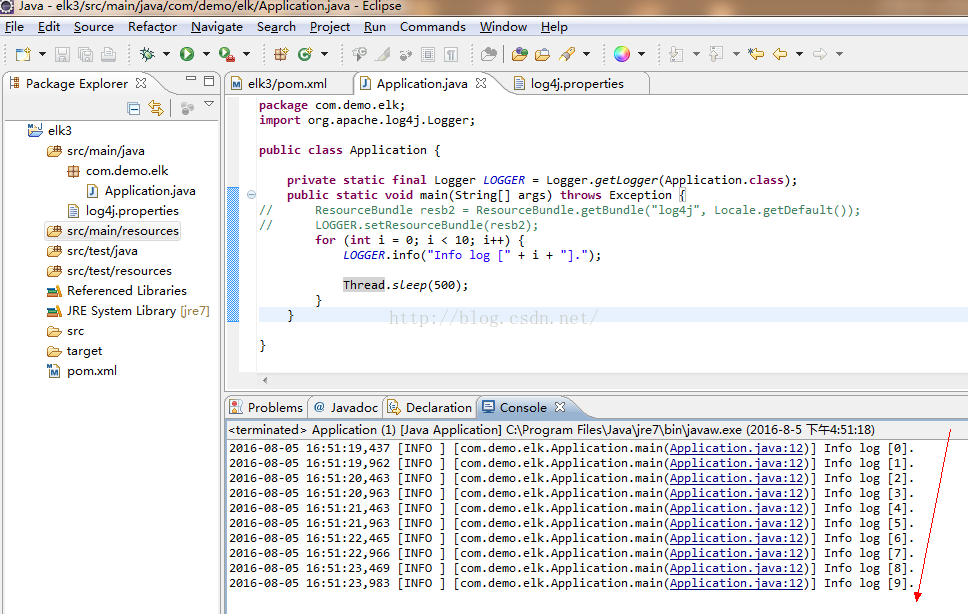Viewport: 968px width, 614px height.
Task: Open the File menu
Action: 14,27
